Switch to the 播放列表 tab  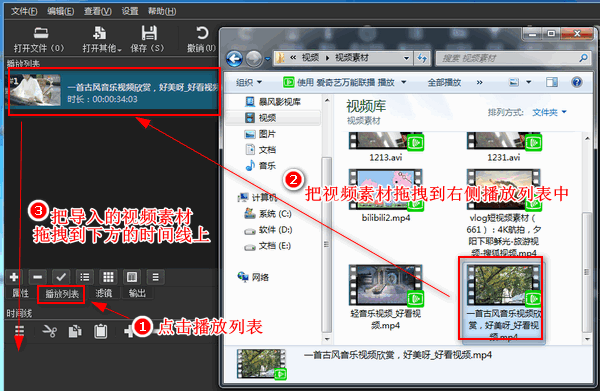(62, 294)
